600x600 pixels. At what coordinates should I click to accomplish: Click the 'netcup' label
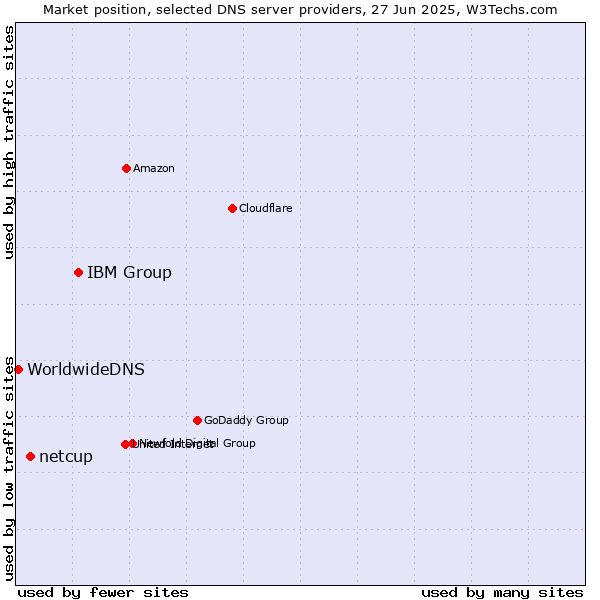[x=66, y=457]
